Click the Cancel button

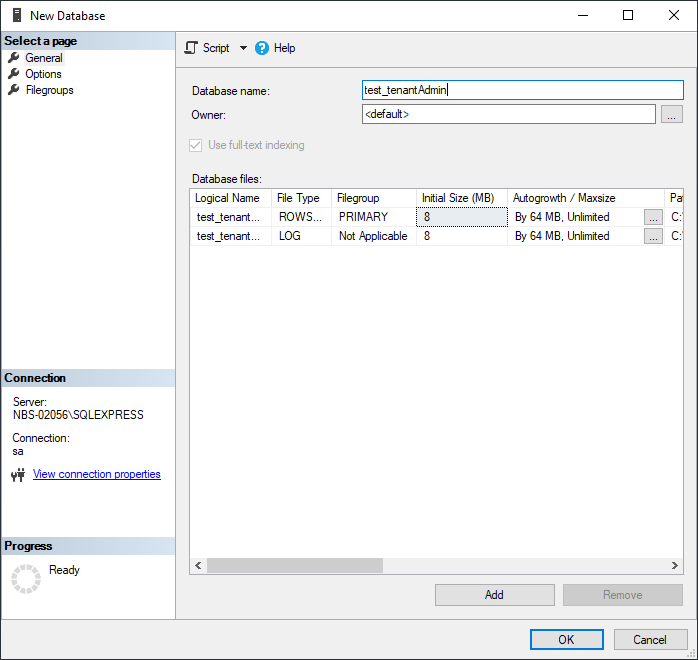[x=649, y=640]
